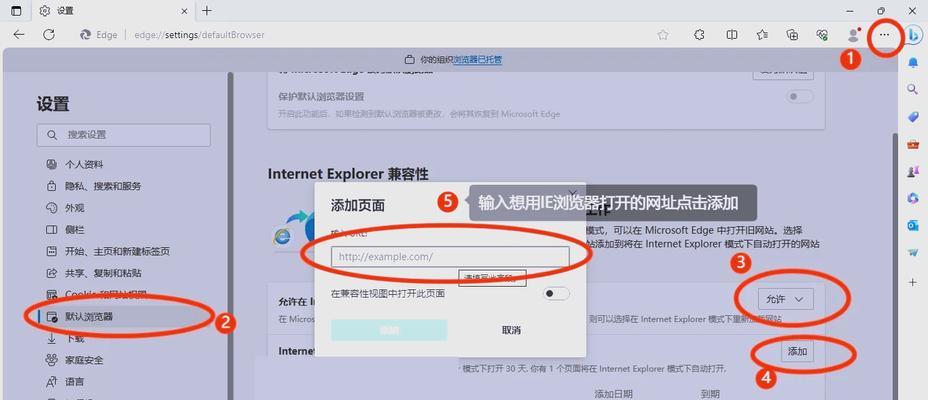Toggle split screen view icon
The height and width of the screenshot is (400, 928).
click(x=732, y=35)
